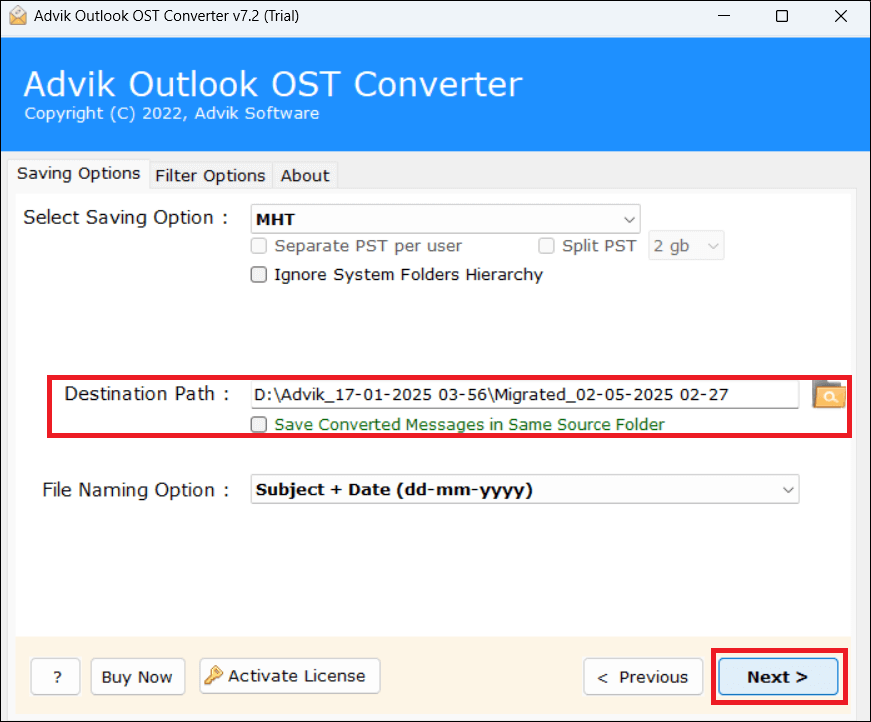Click the key icon on Activate License
Image resolution: width=871 pixels, height=722 pixels.
(x=213, y=675)
